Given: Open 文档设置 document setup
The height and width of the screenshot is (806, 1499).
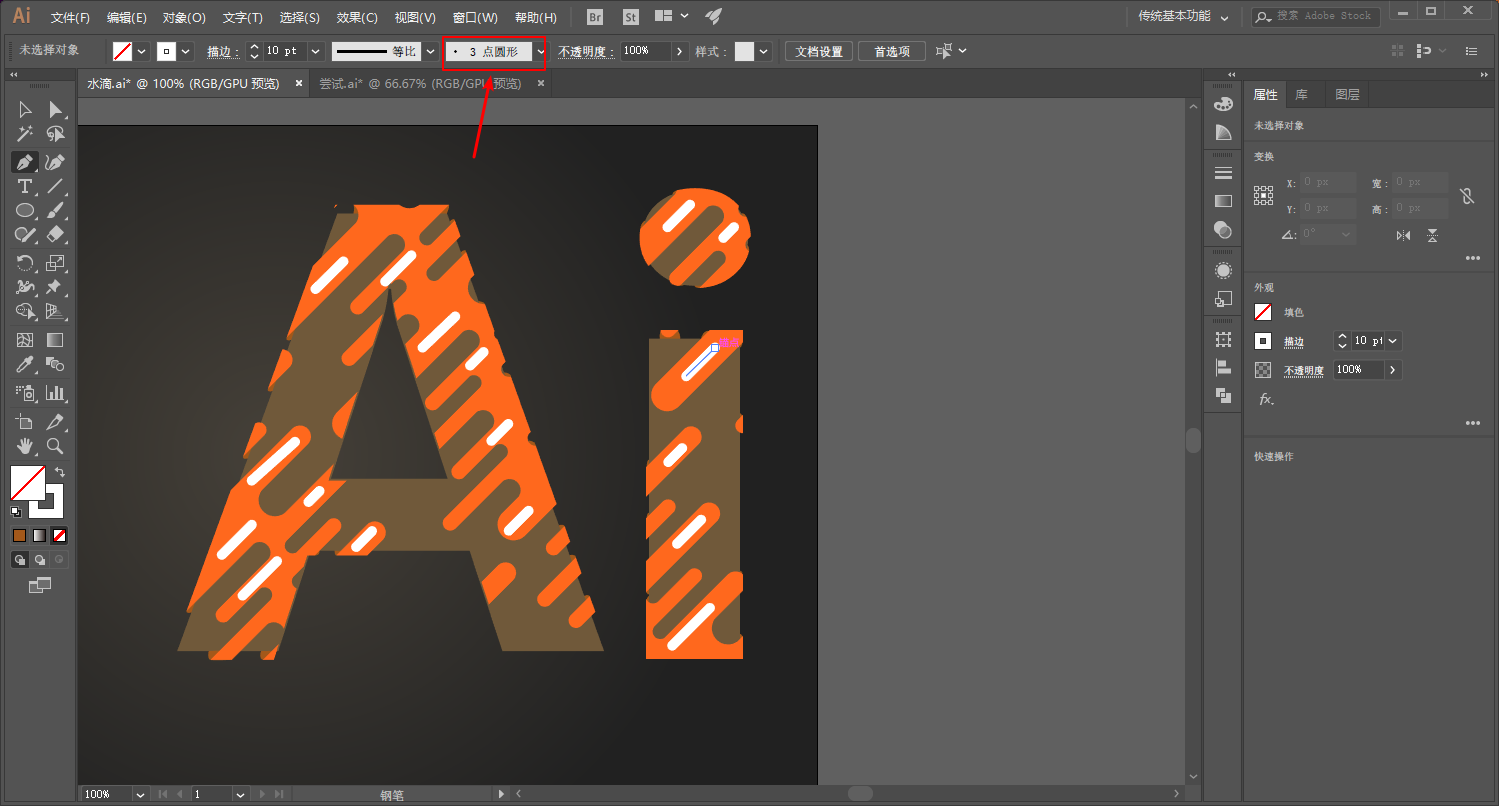Looking at the screenshot, I should tap(819, 52).
